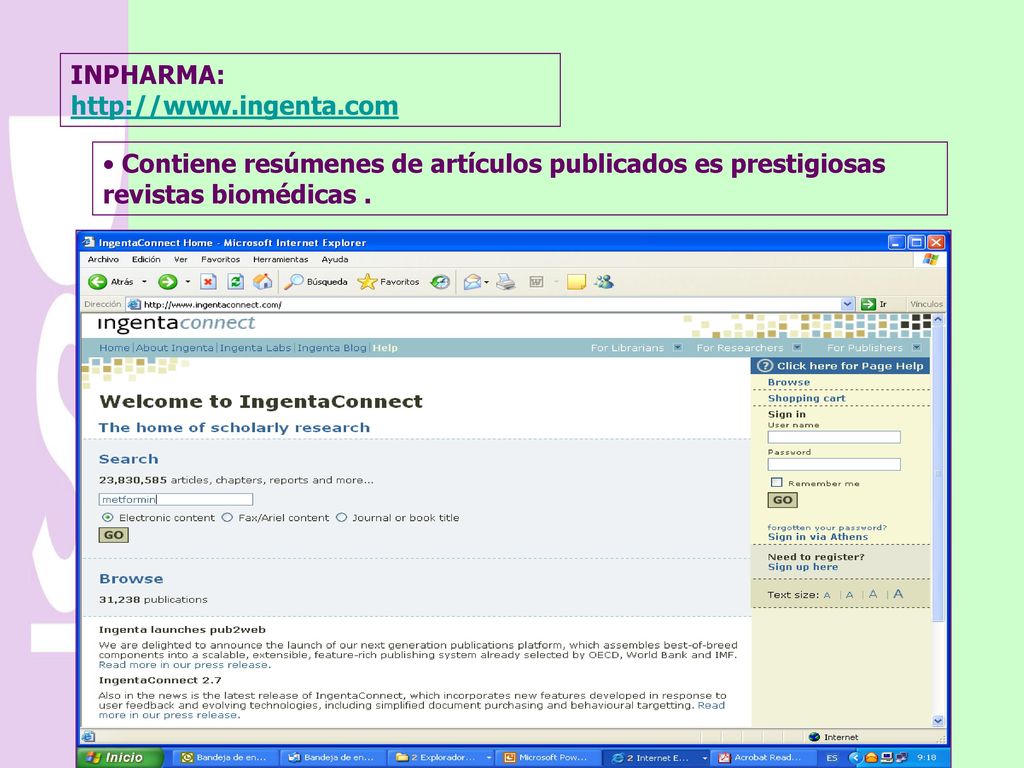Viewport: 1024px width, 768px height.
Task: Open the Edición menu
Action: pos(146,259)
